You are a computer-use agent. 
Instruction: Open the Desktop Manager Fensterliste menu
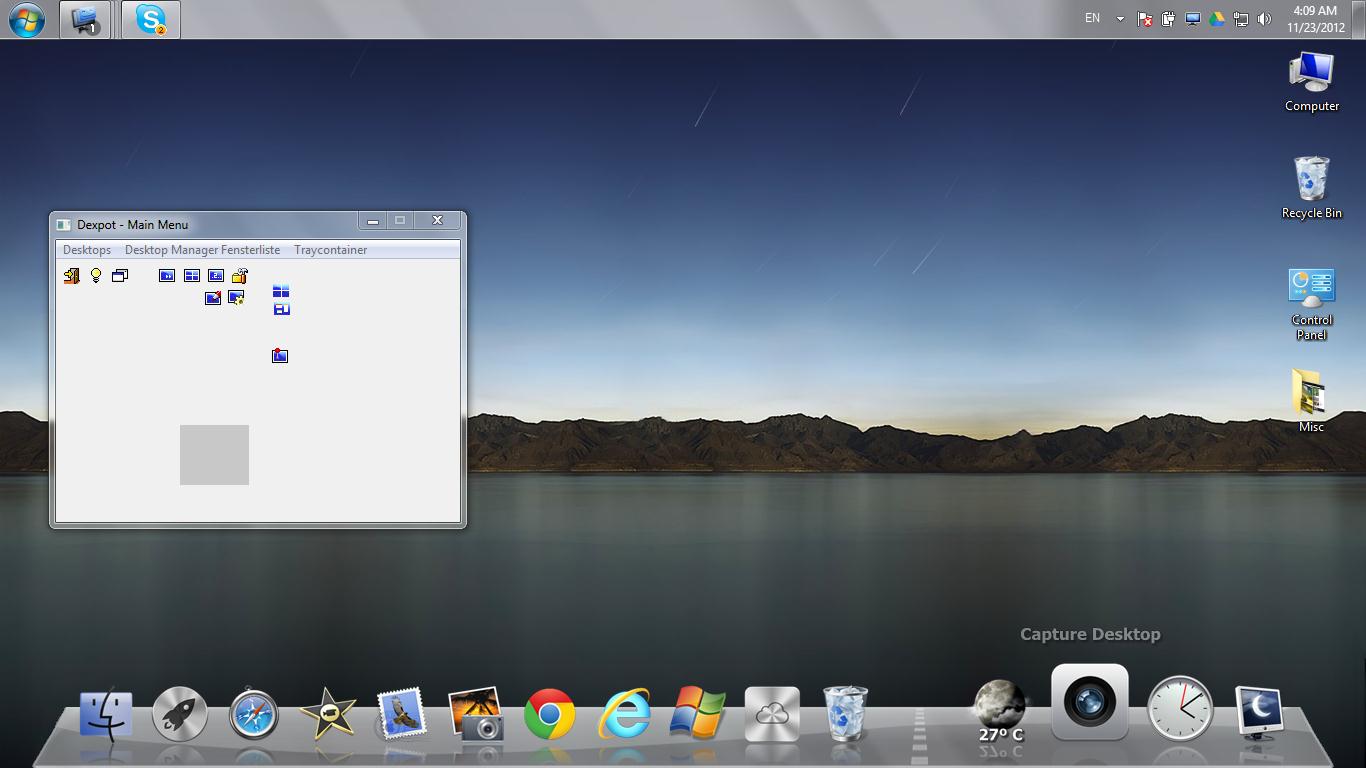(202, 249)
